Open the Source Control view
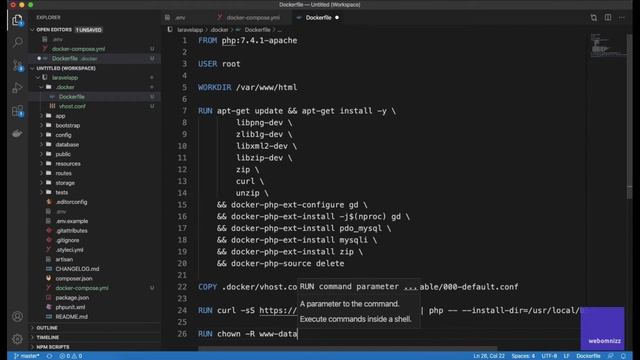Image resolution: width=640 pixels, height=360 pixels. [x=17, y=65]
